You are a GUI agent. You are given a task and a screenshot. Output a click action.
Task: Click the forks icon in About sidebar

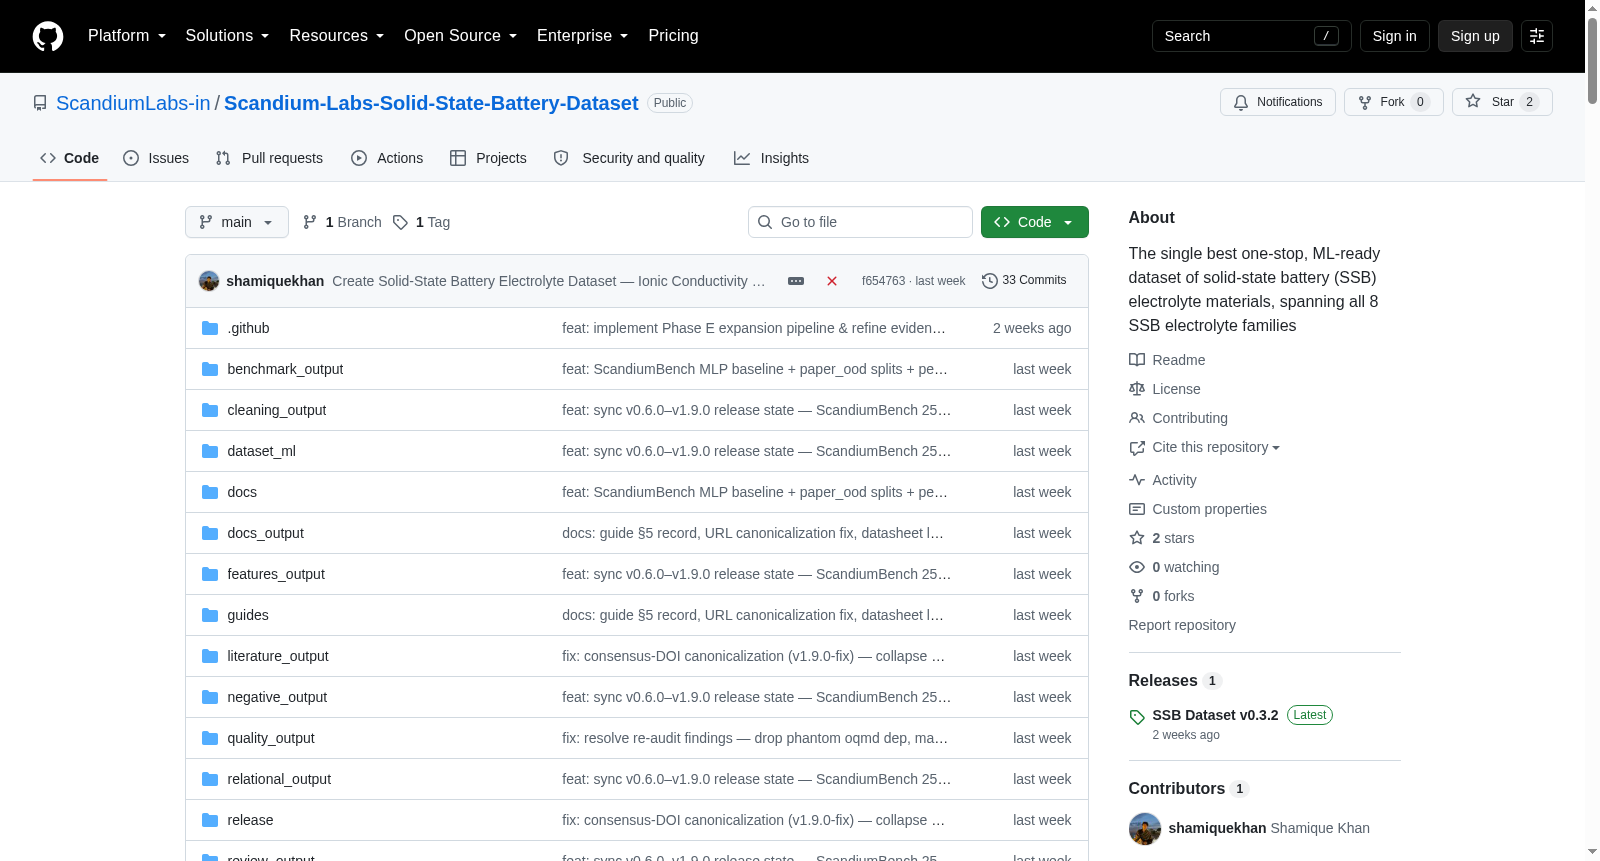click(1137, 596)
